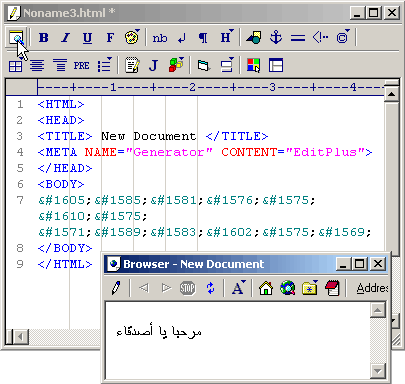Open browser font size dropdown
405x384 pixels.
click(239, 288)
